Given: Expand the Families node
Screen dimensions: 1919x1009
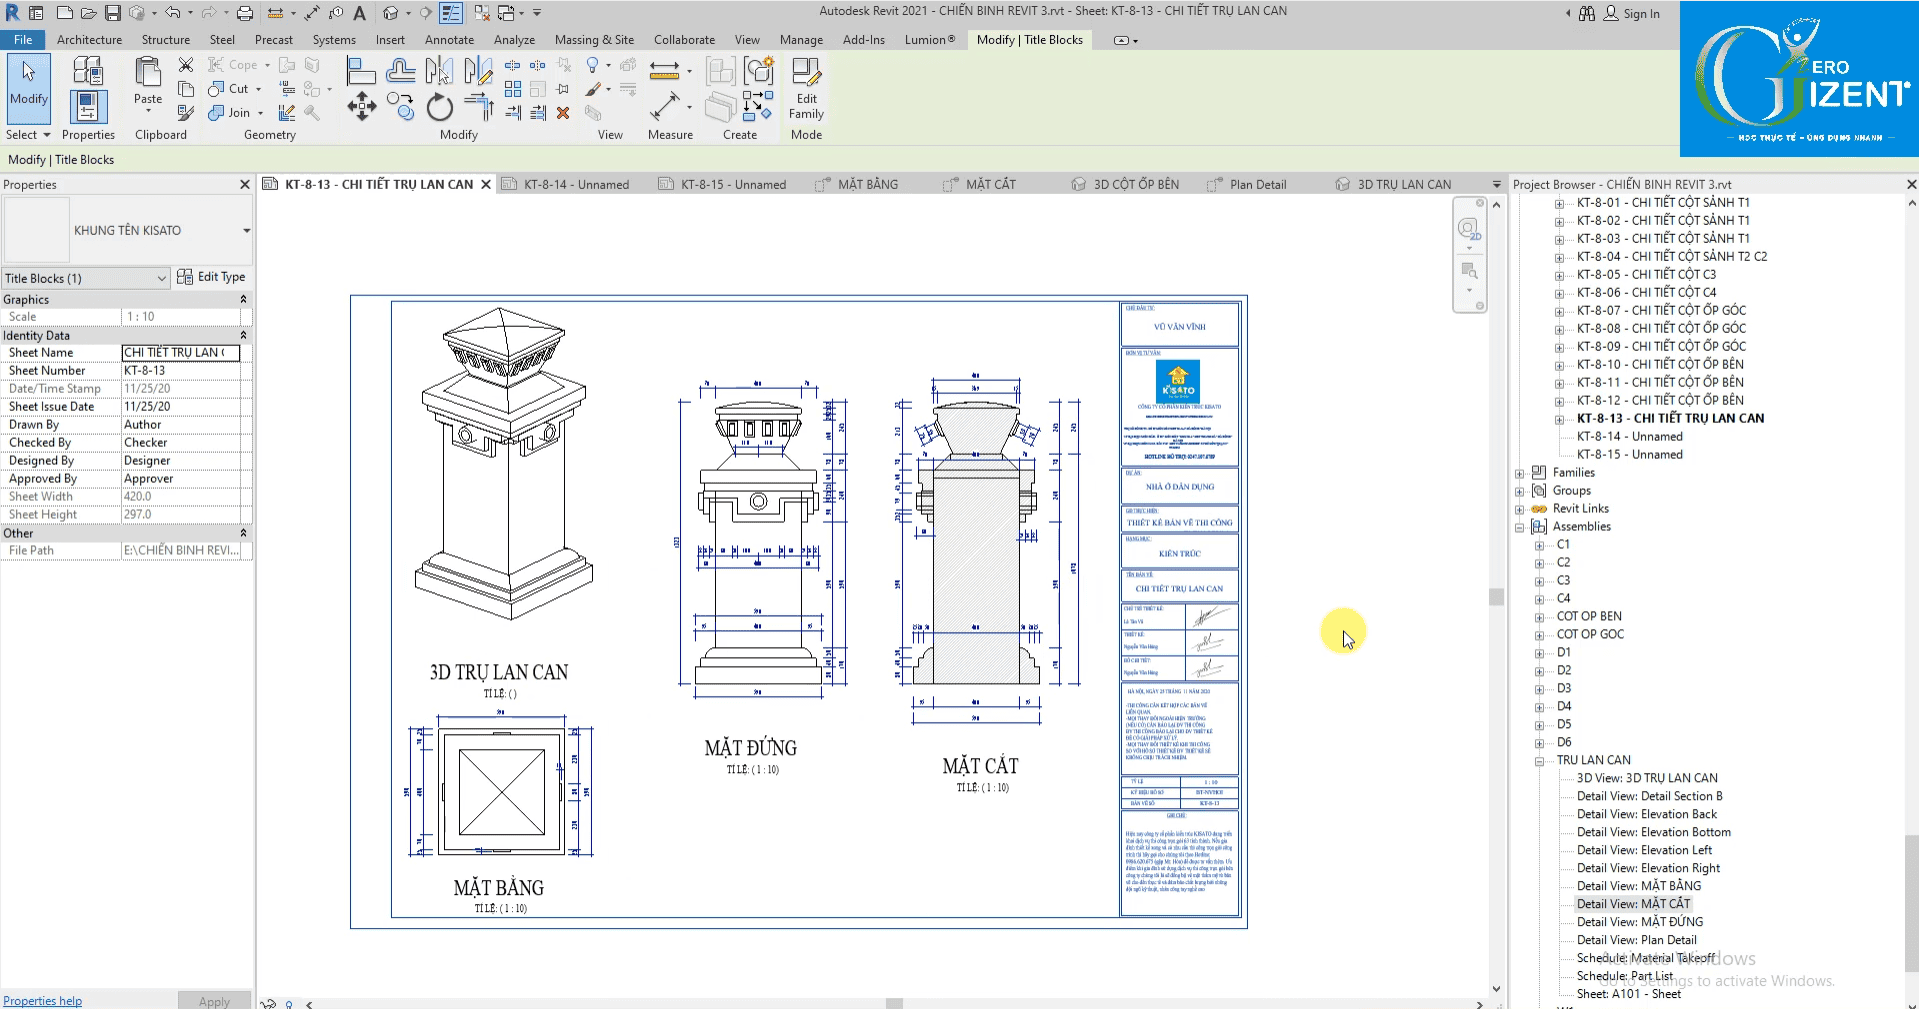Looking at the screenshot, I should pyautogui.click(x=1520, y=473).
